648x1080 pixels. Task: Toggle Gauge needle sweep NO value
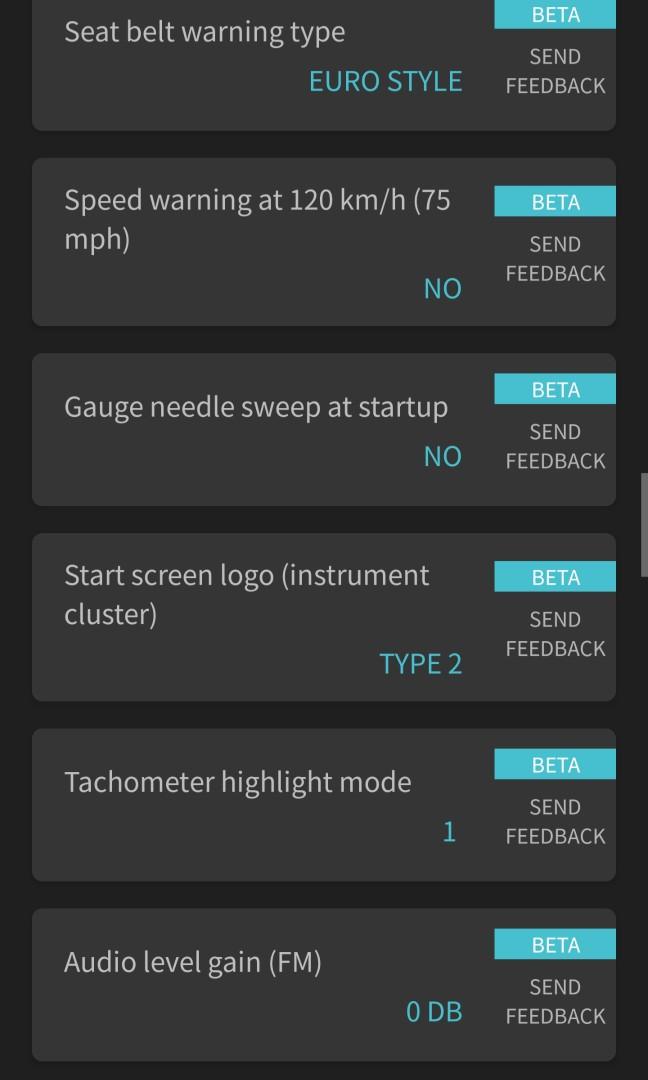point(442,457)
